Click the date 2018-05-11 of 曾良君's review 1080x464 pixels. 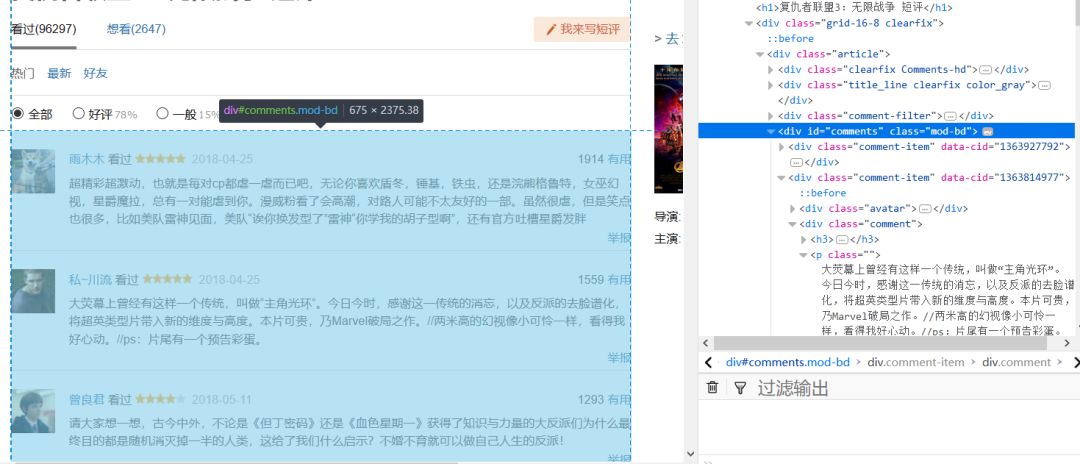tap(222, 399)
